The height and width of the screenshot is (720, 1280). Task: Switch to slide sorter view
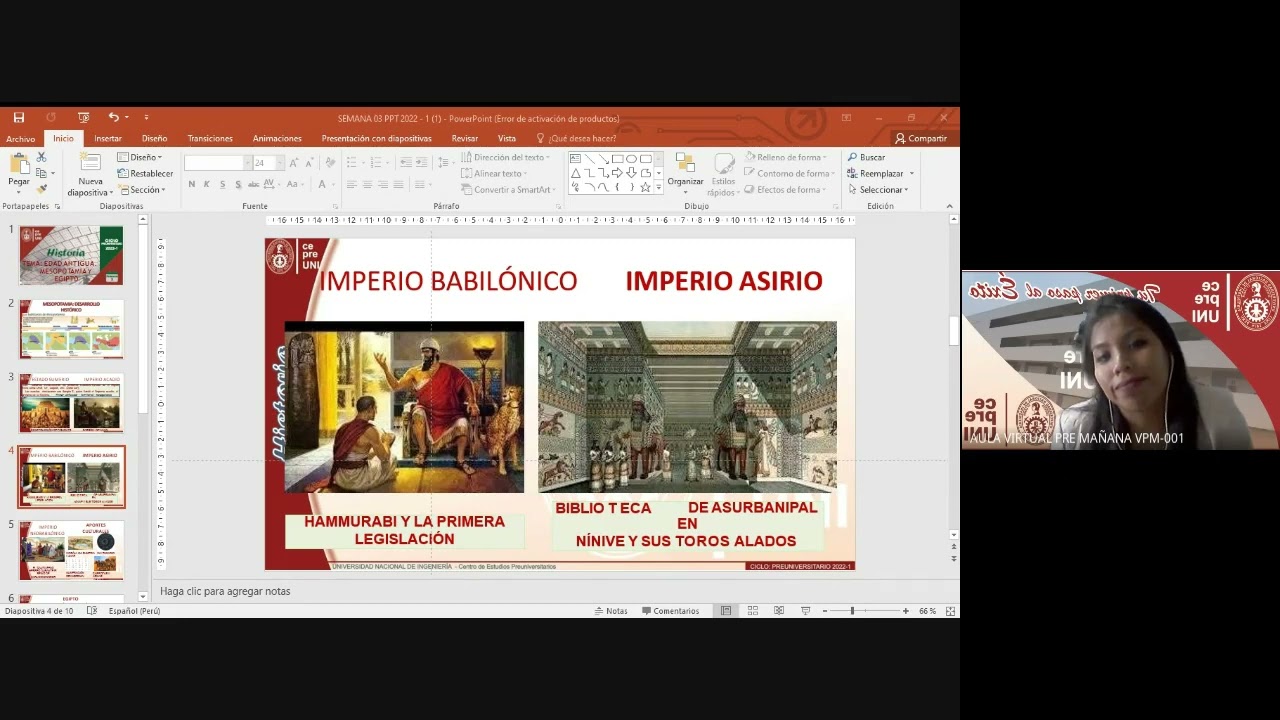752,611
